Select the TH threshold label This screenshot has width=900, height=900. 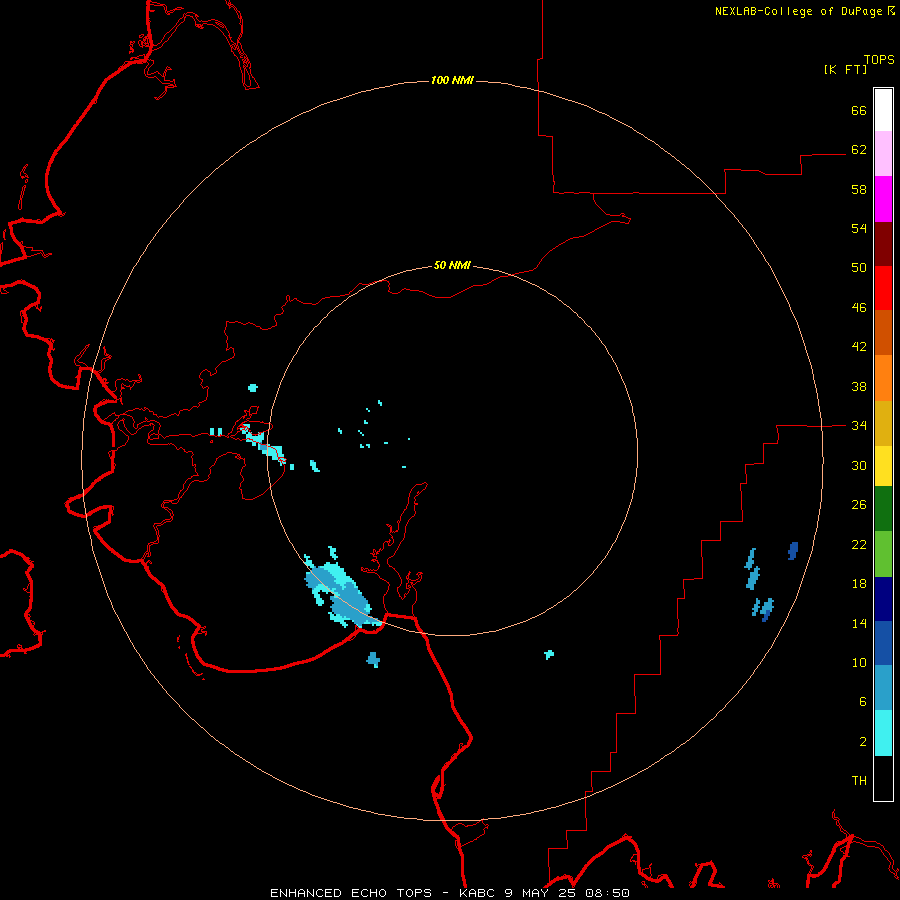pyautogui.click(x=859, y=781)
